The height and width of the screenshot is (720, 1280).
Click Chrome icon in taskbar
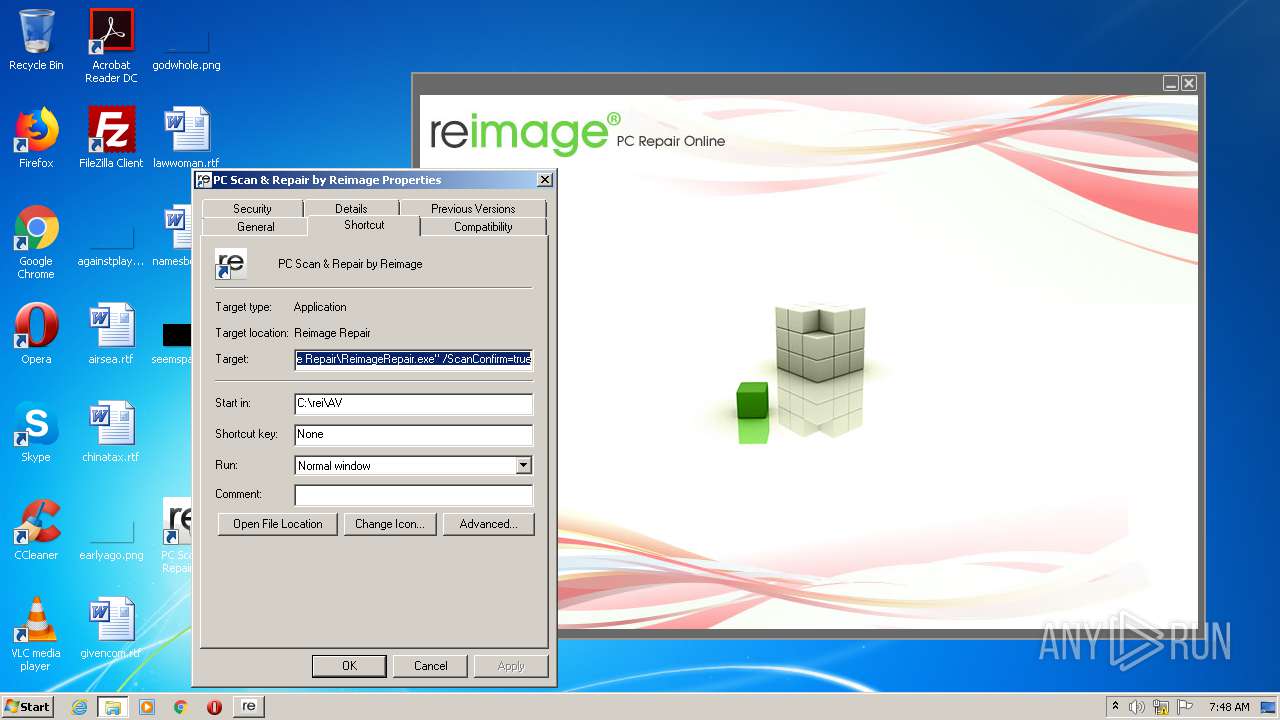(x=180, y=707)
